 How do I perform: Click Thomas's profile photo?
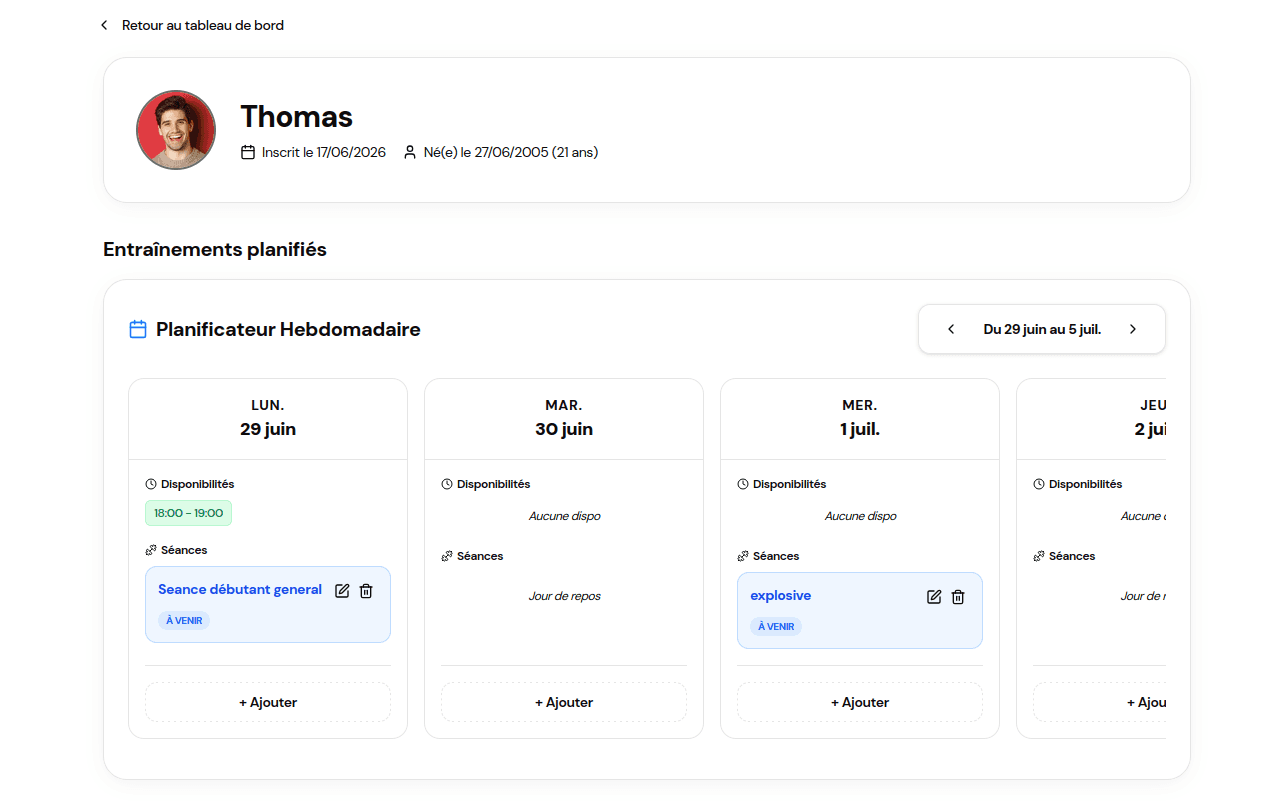pyautogui.click(x=176, y=130)
